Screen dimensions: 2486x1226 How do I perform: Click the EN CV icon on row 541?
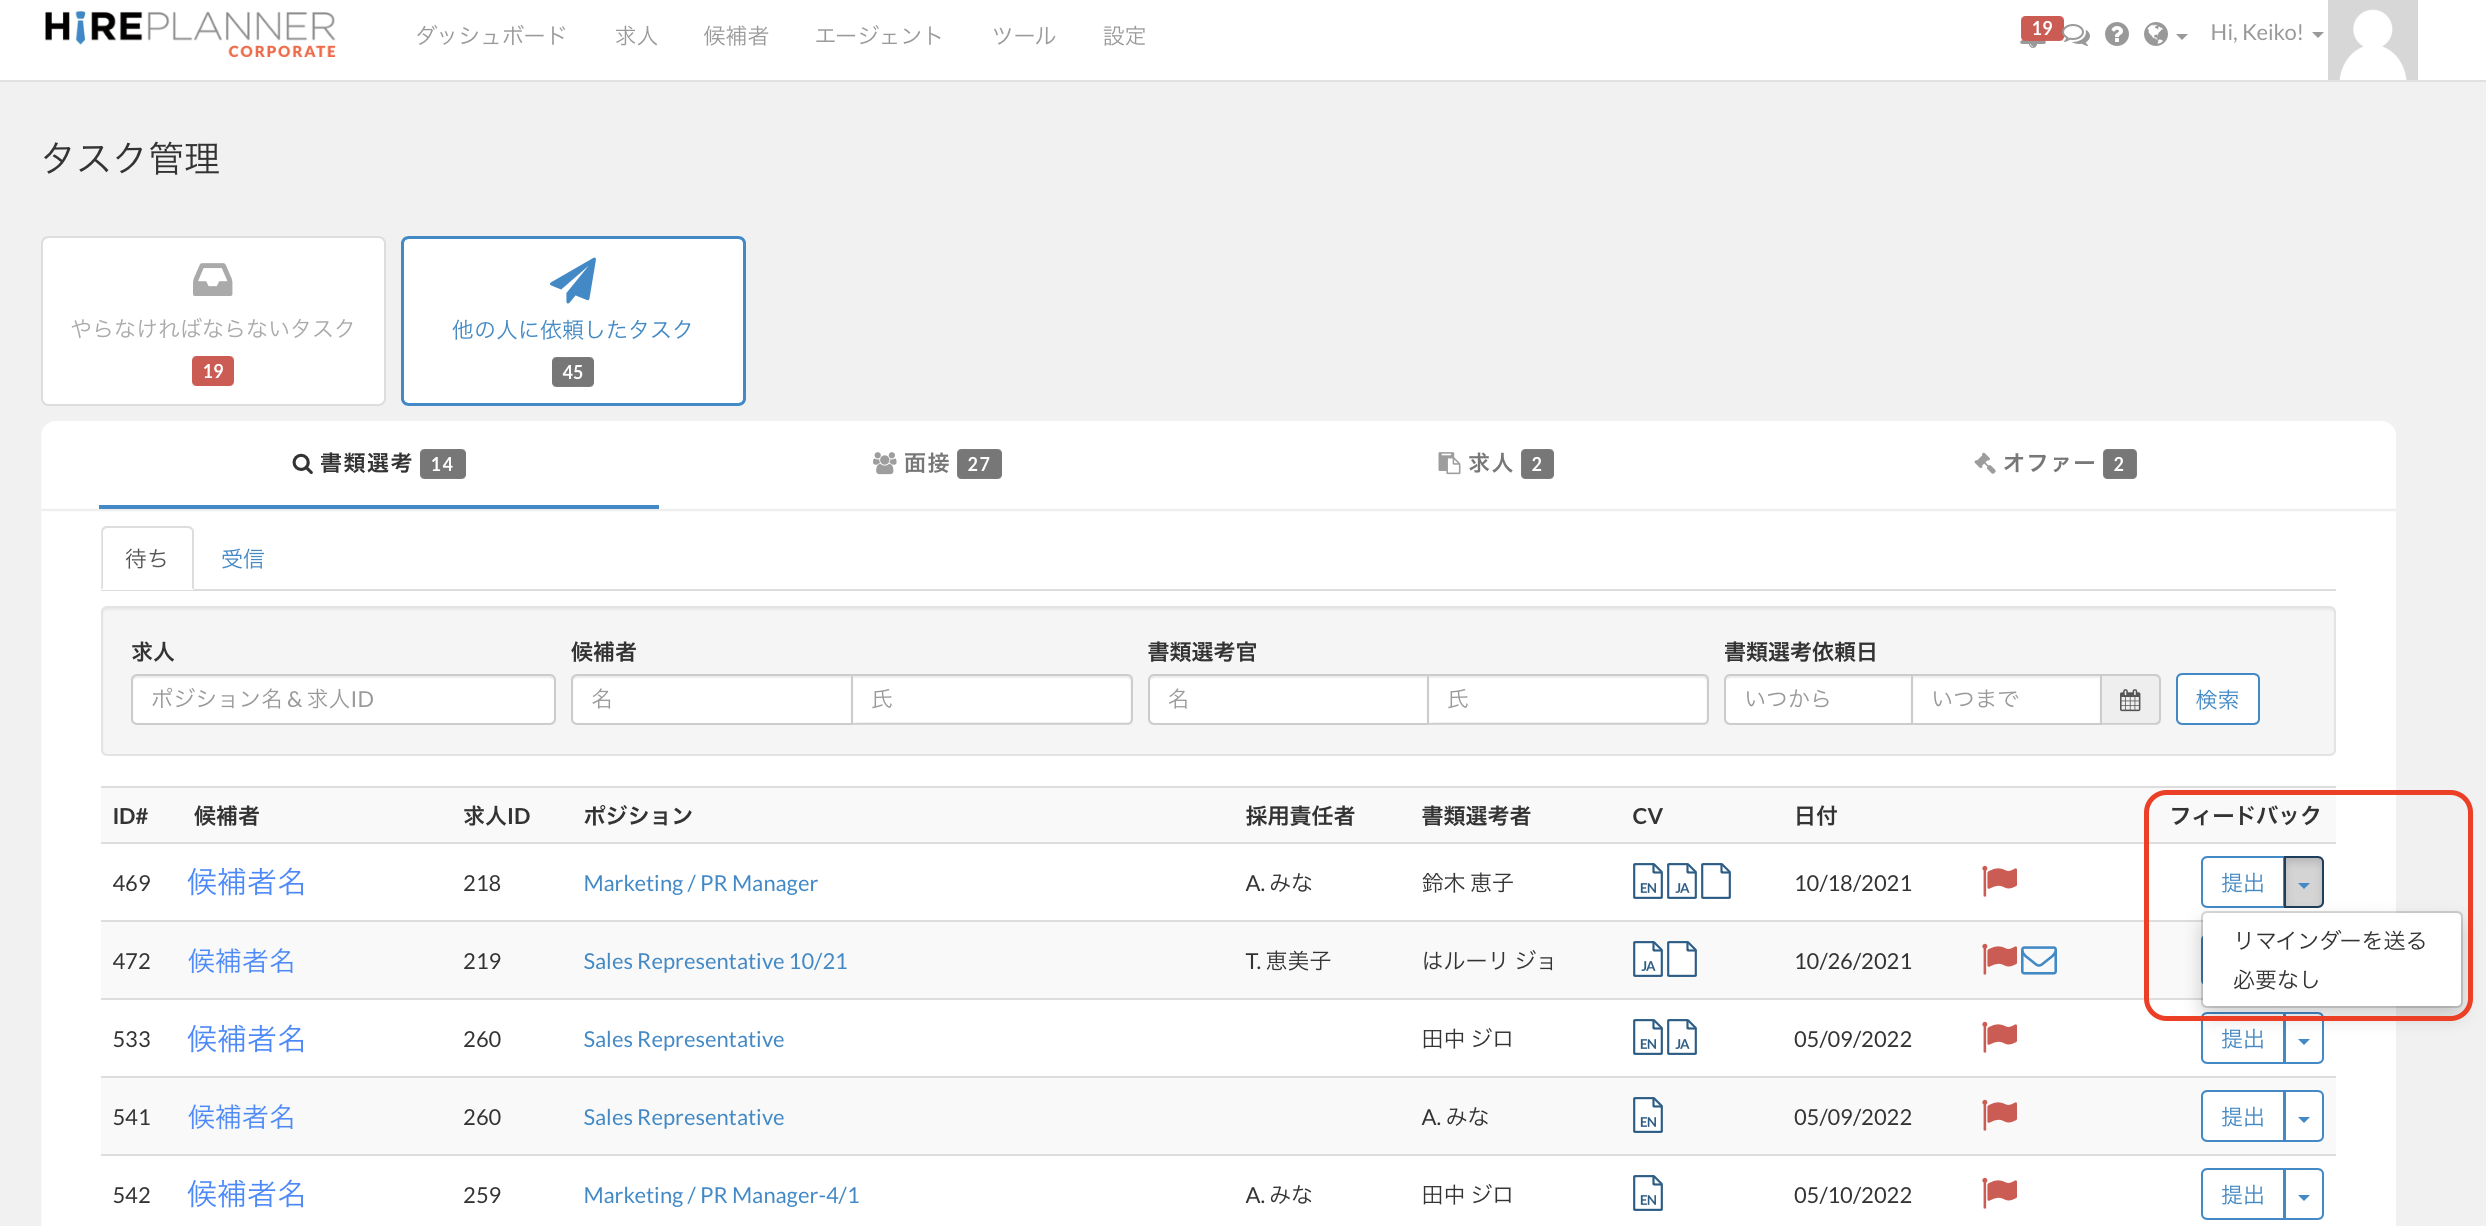click(1647, 1116)
